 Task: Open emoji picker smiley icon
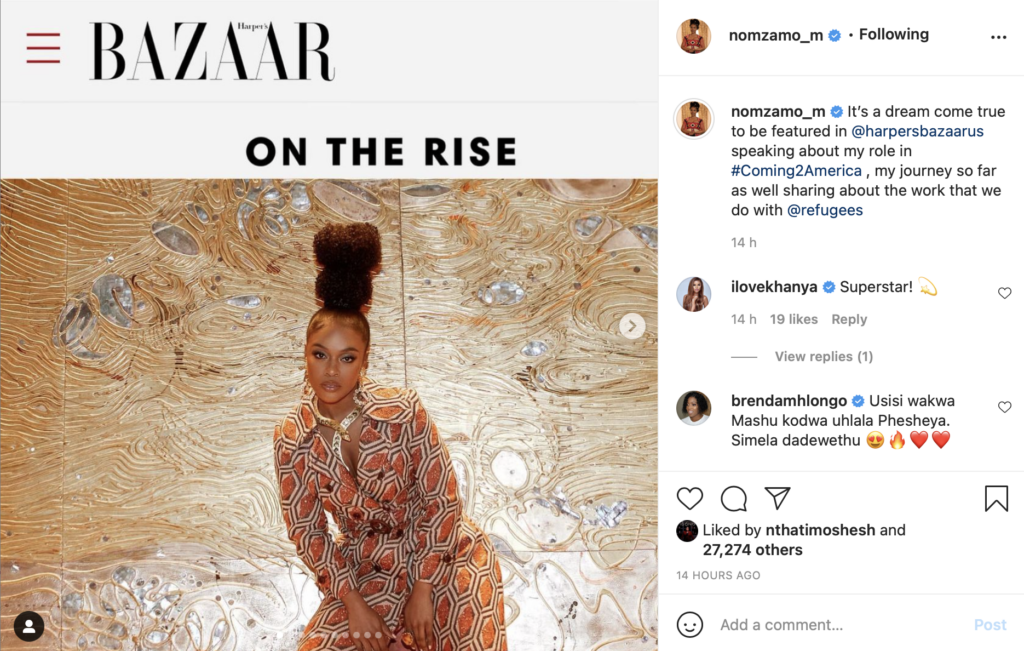click(690, 625)
